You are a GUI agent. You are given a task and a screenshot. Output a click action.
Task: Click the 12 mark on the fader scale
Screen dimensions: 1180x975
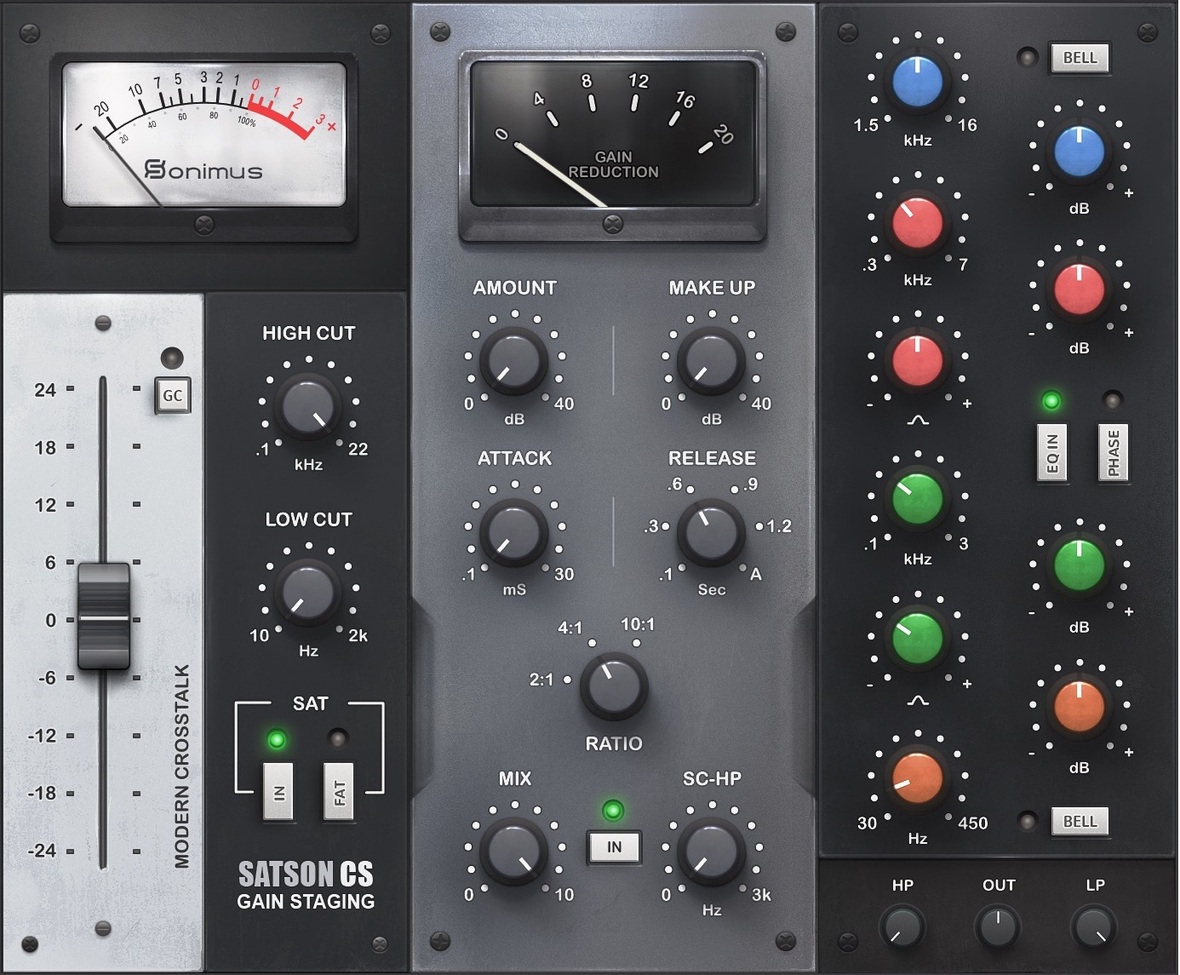(45, 505)
